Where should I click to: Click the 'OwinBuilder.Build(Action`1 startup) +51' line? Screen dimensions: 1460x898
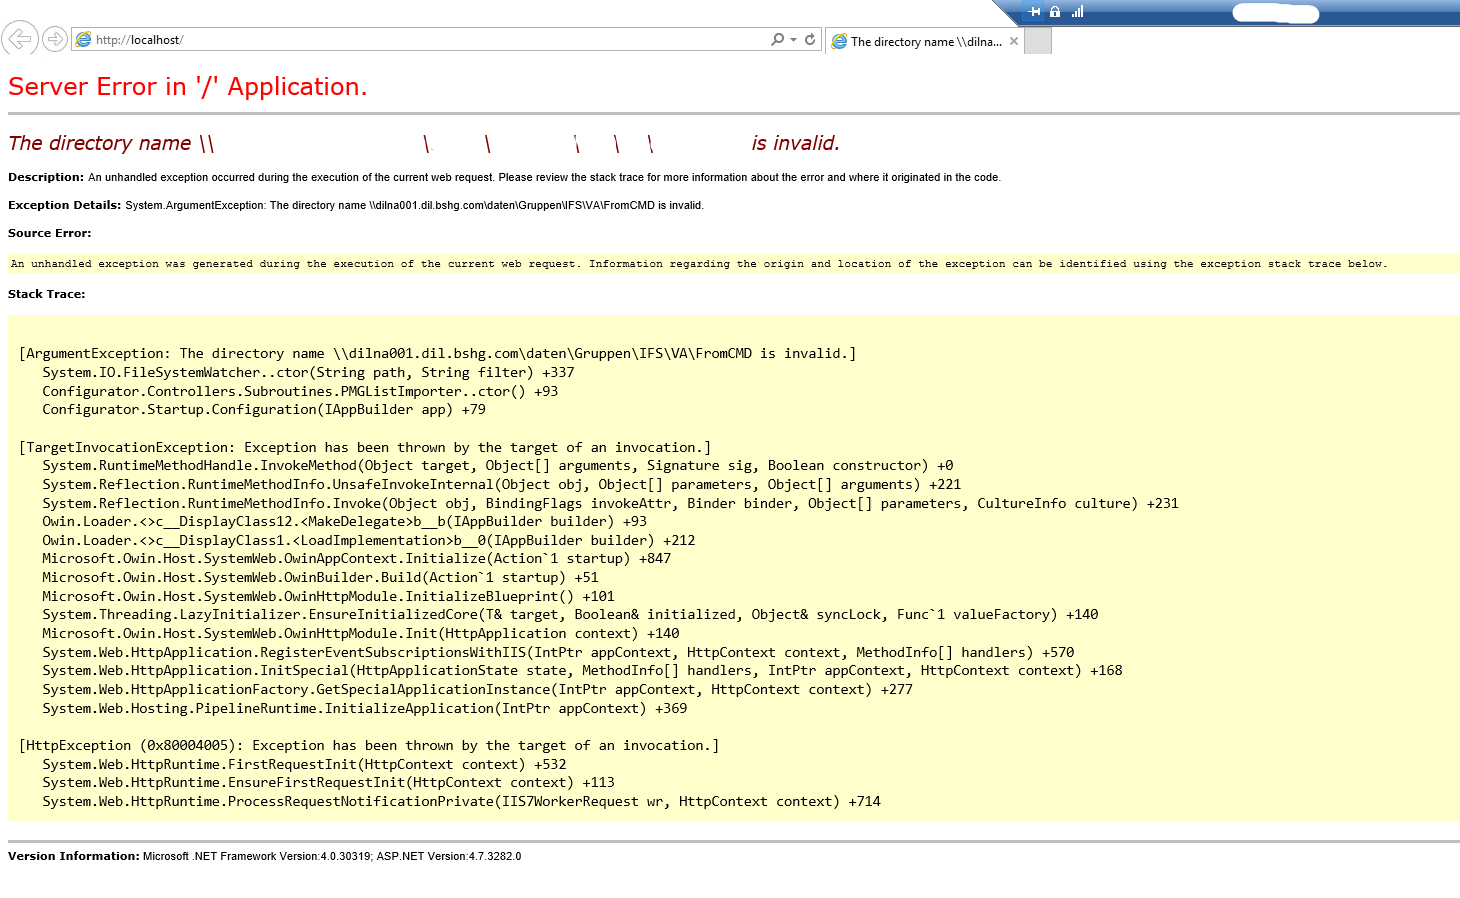tap(320, 577)
